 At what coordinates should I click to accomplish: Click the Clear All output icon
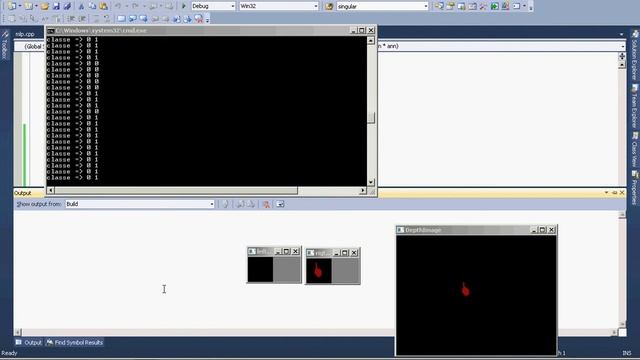(266, 204)
